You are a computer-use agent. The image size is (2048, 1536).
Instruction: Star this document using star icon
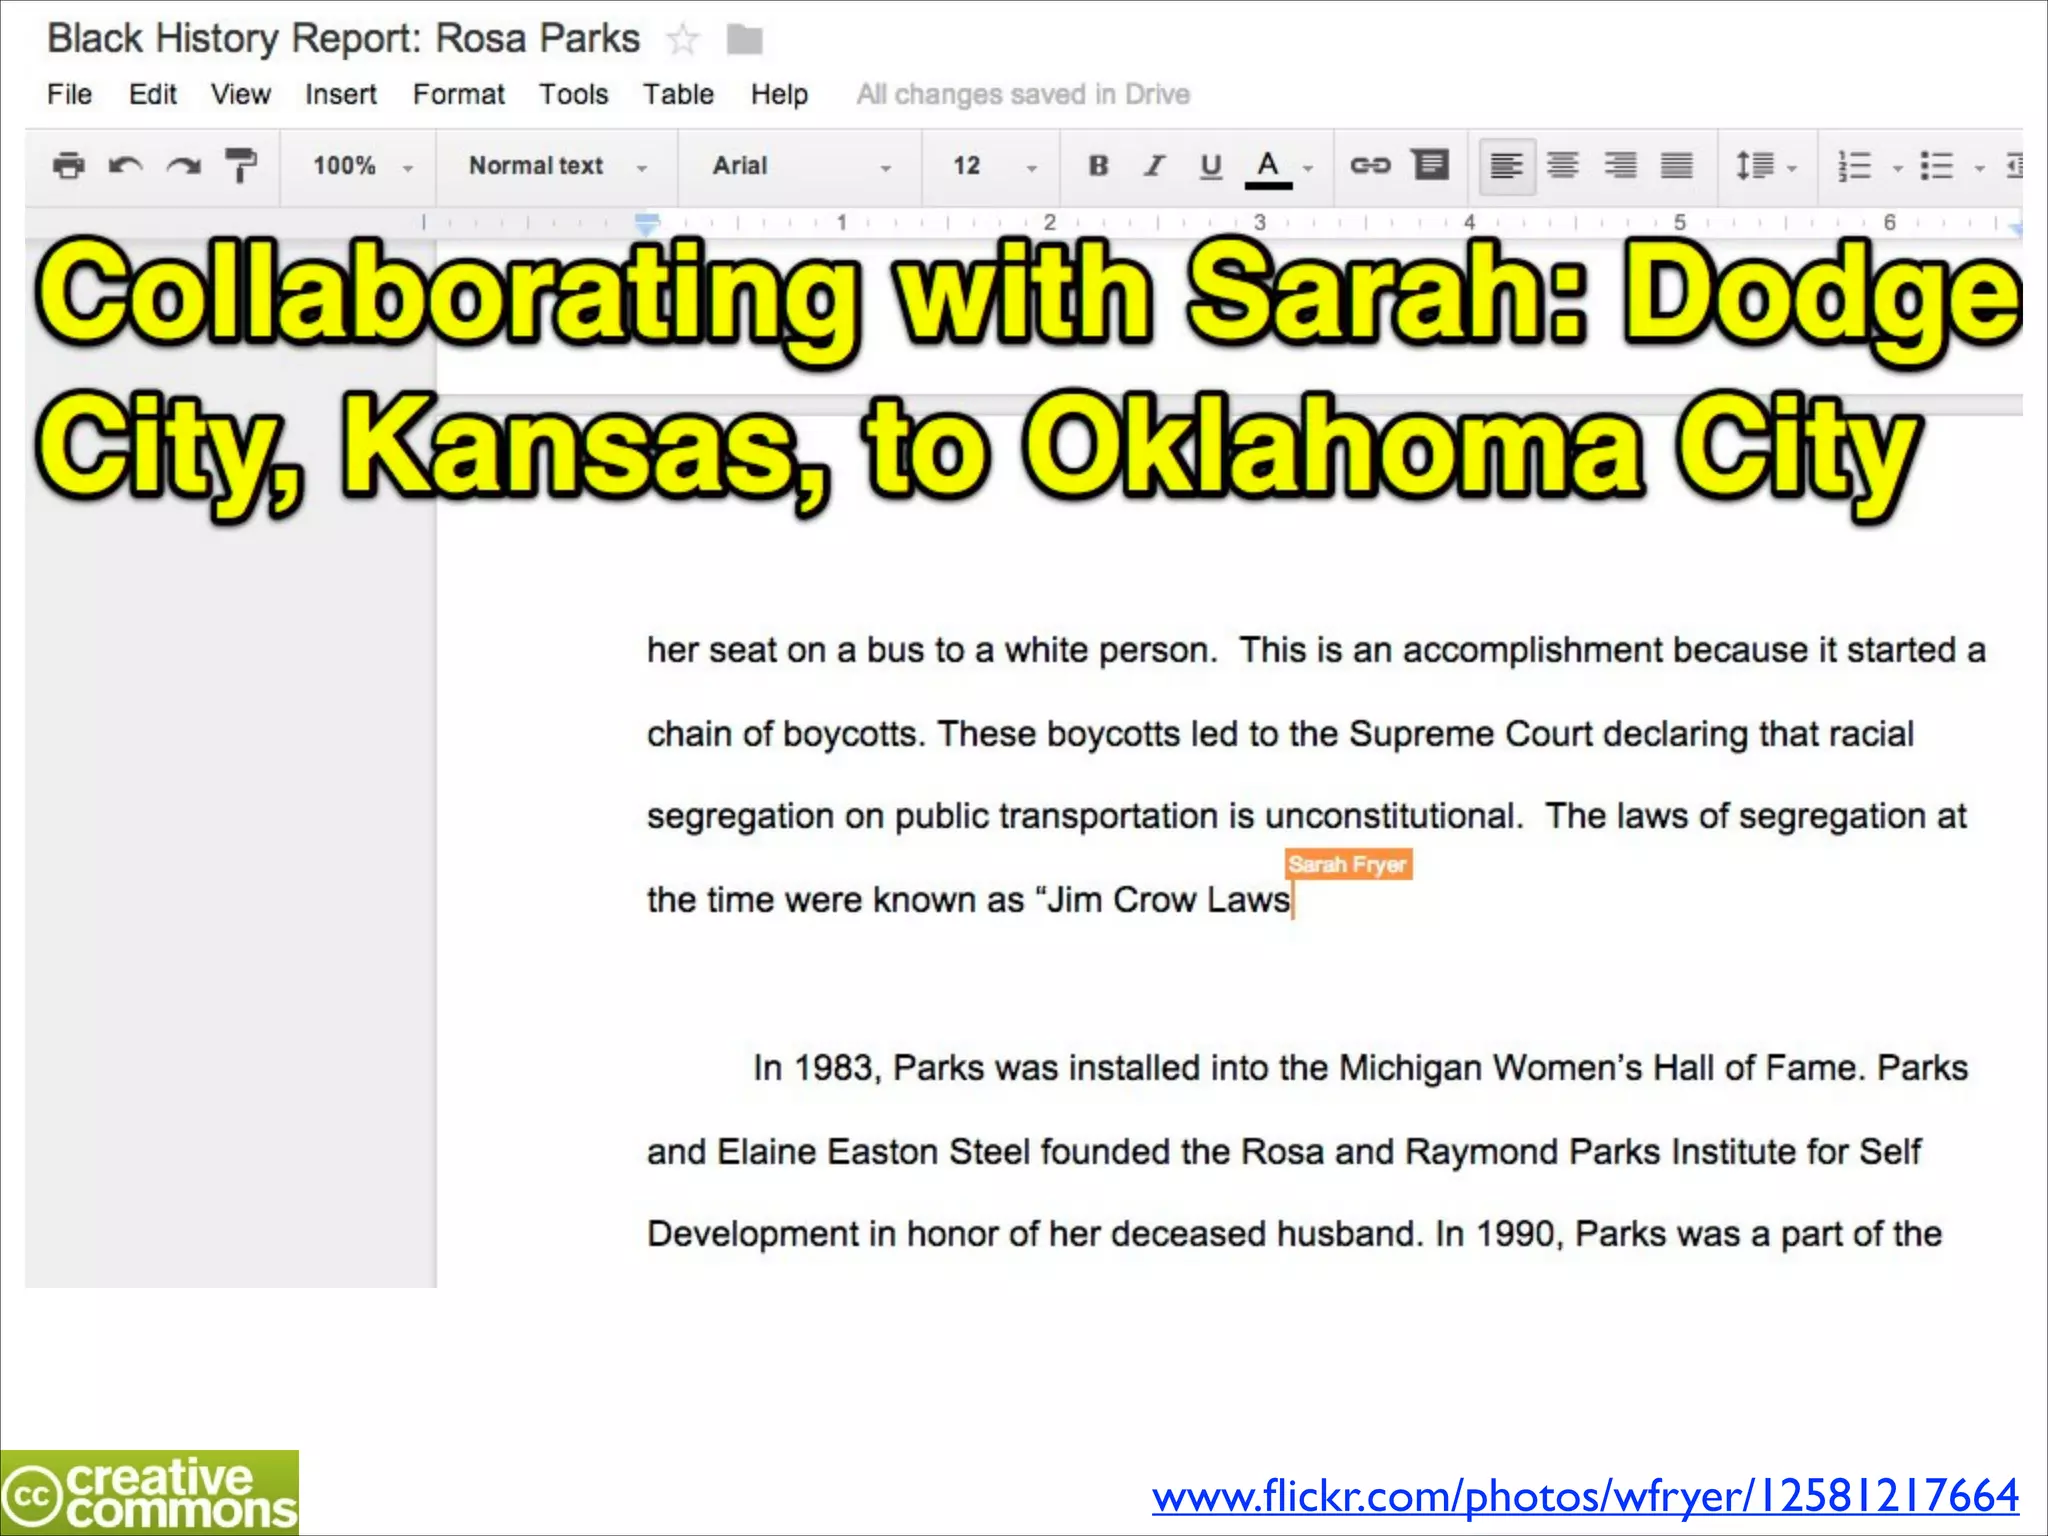pos(683,40)
